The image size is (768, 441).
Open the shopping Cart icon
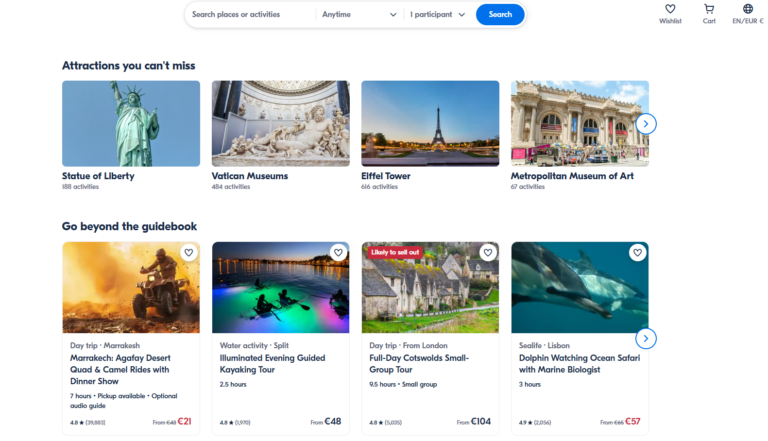coord(709,9)
